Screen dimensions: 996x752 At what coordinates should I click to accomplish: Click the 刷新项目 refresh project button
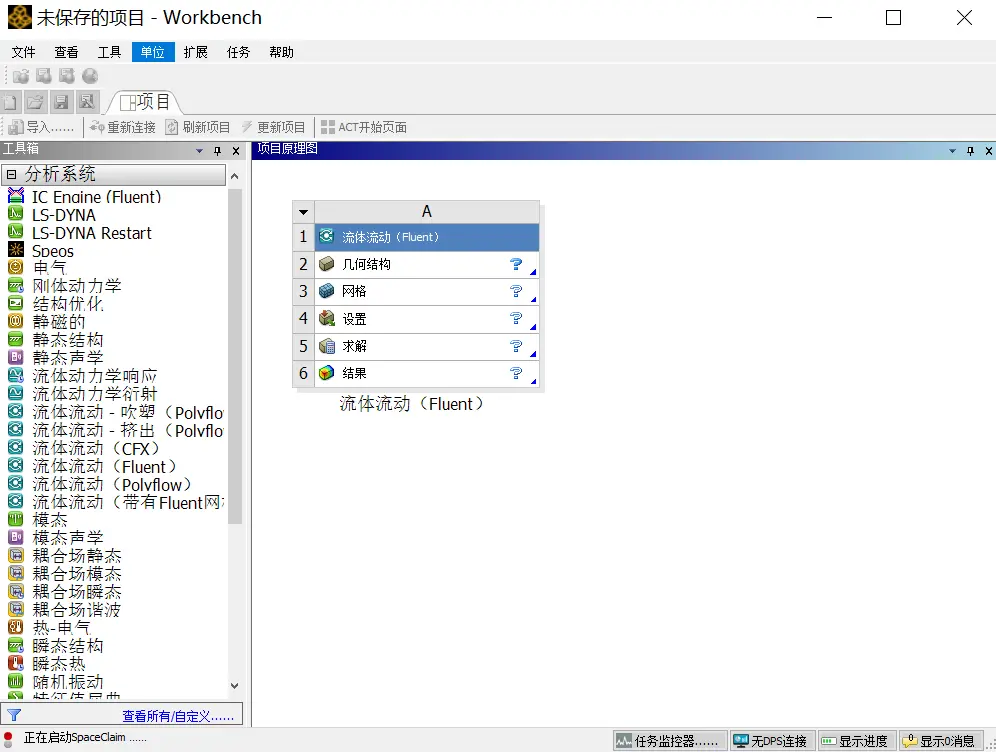click(x=198, y=127)
